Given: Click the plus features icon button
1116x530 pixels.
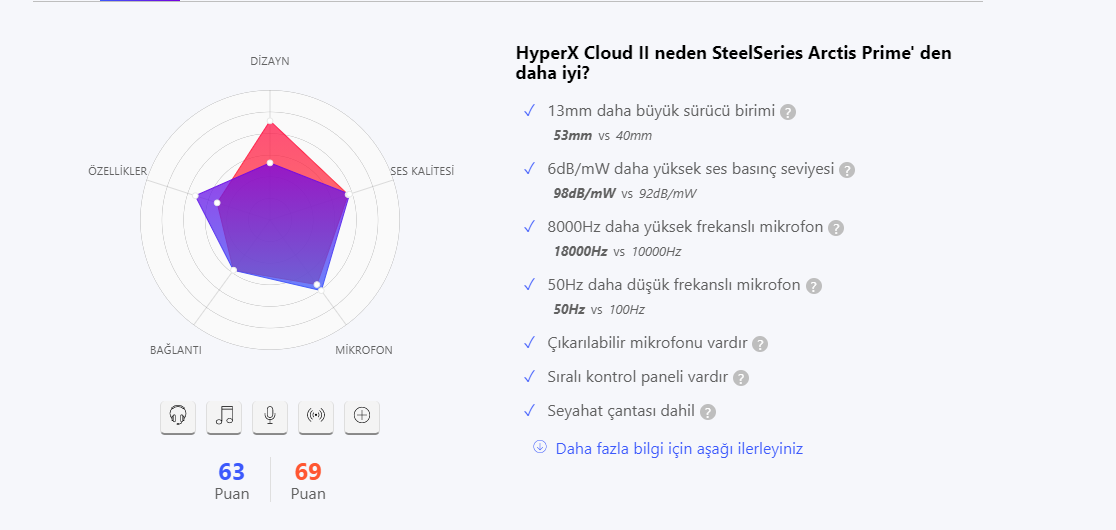Looking at the screenshot, I should [x=362, y=416].
